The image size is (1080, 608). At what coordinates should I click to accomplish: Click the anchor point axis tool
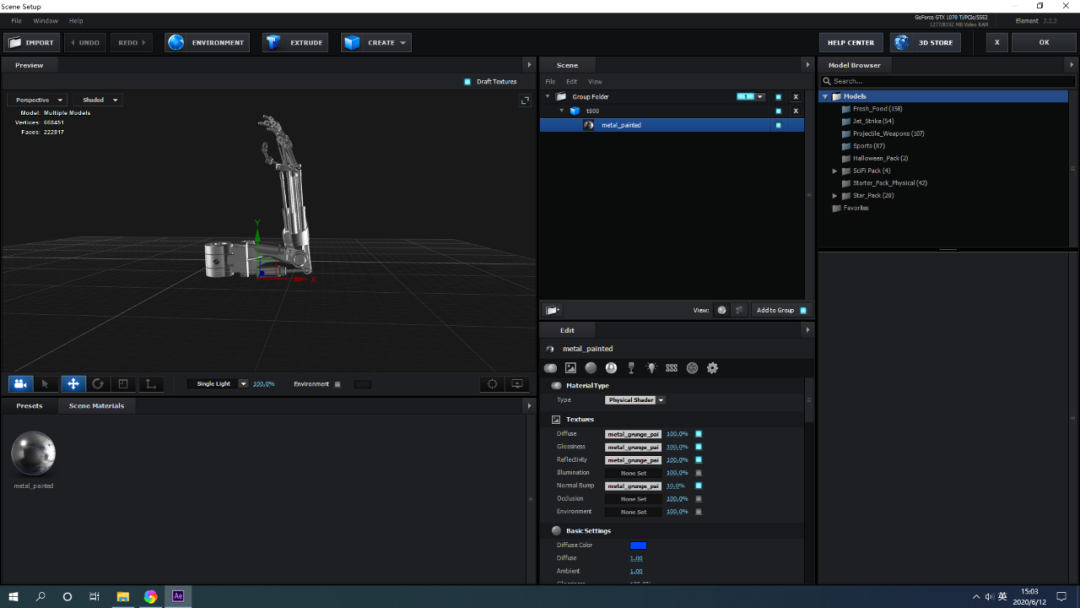151,384
